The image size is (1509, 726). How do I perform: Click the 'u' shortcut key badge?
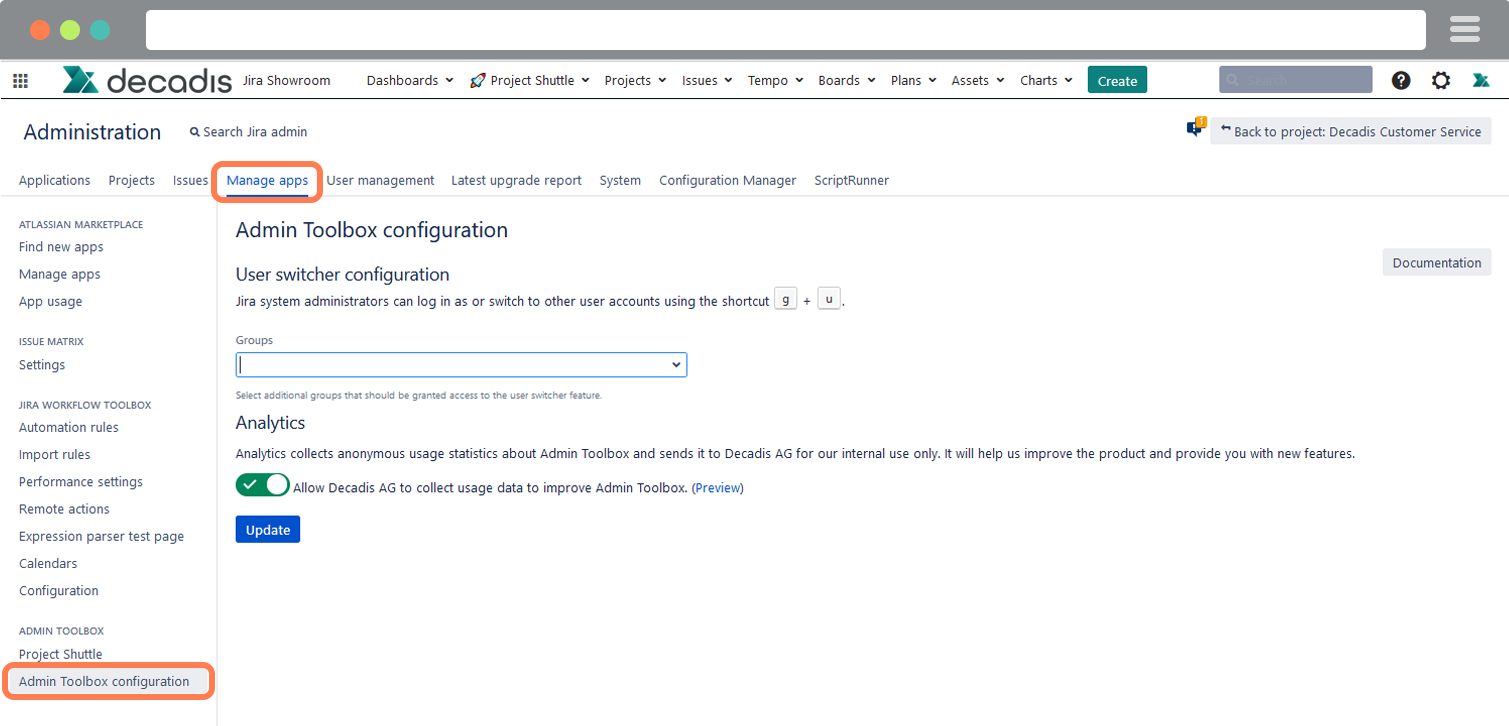pos(828,297)
